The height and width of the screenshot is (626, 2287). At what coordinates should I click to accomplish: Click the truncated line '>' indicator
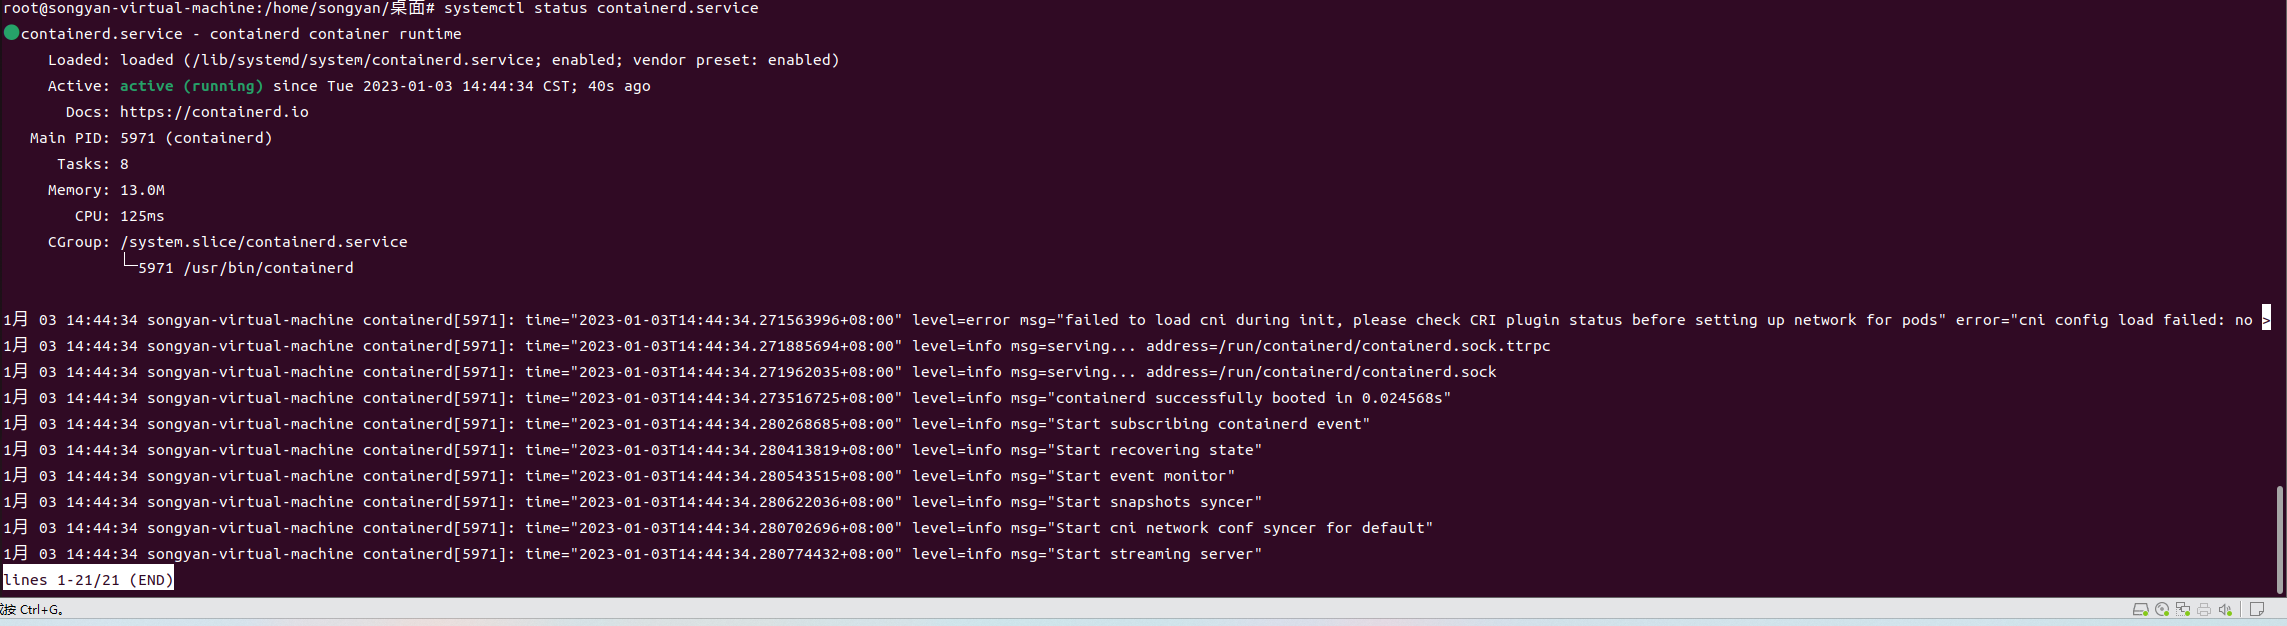pos(2266,320)
